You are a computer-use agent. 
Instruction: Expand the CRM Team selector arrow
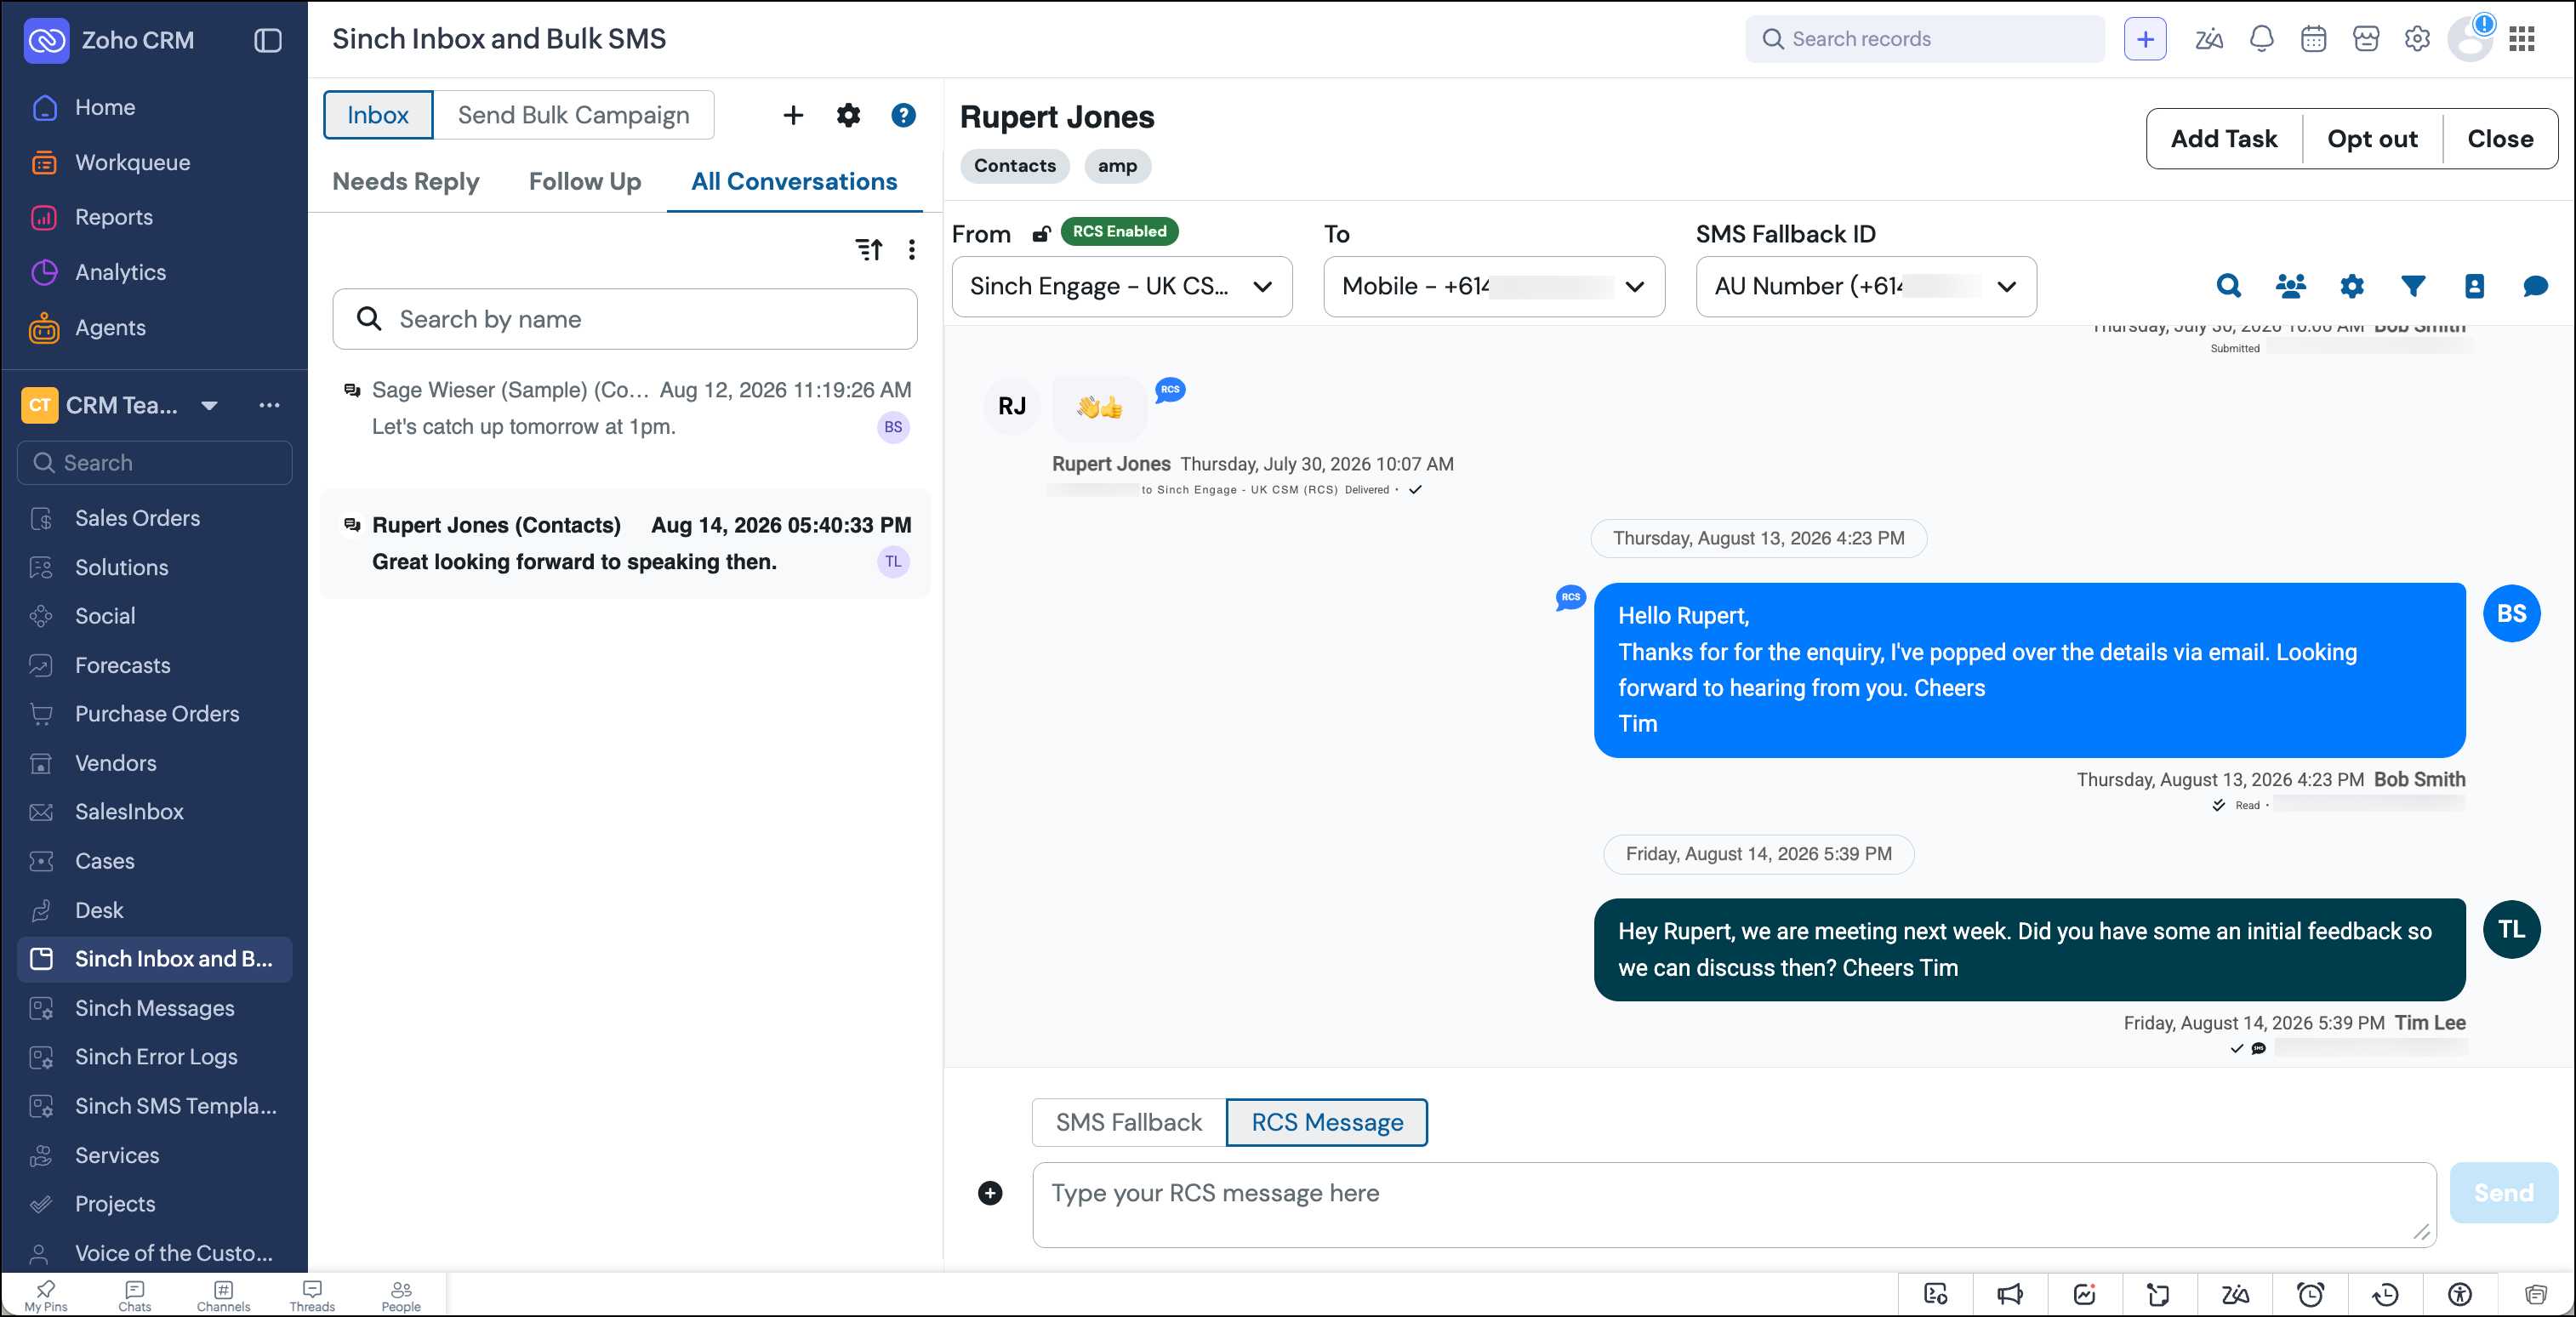[x=209, y=405]
